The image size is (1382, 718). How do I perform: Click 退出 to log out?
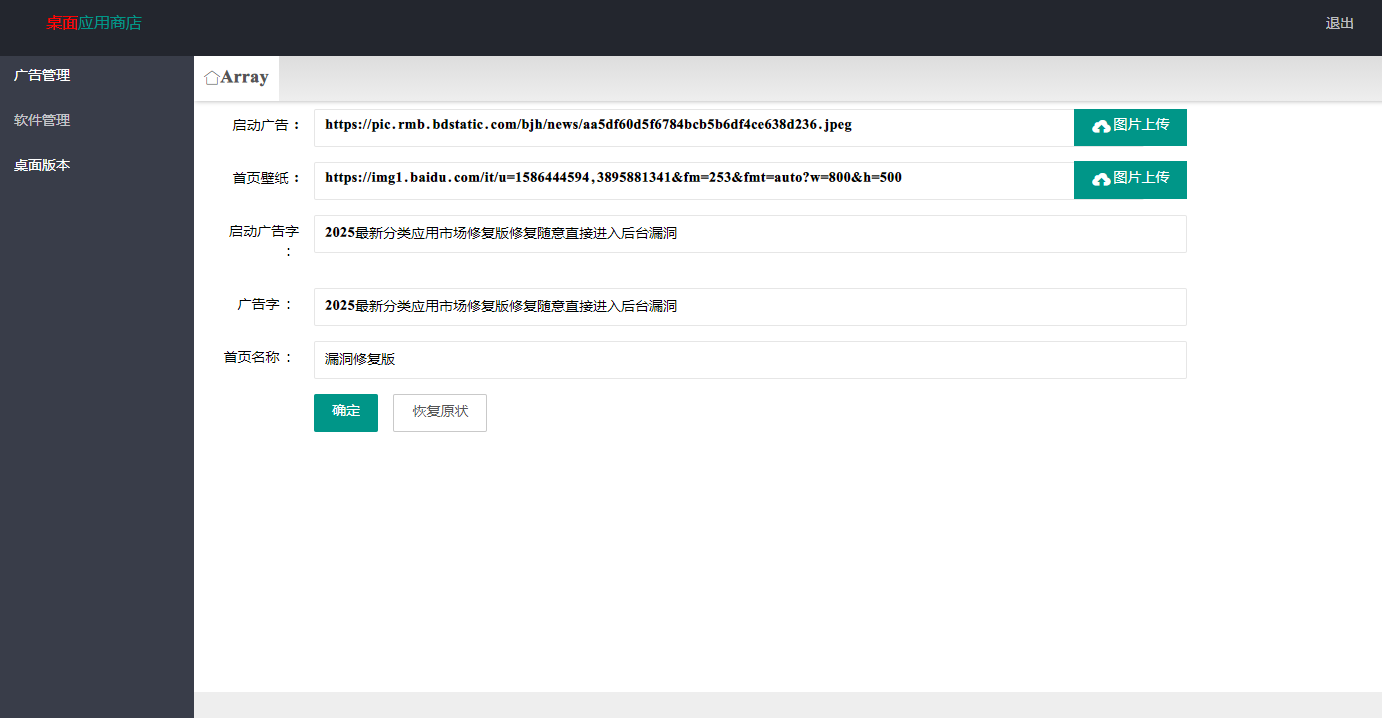(x=1339, y=23)
